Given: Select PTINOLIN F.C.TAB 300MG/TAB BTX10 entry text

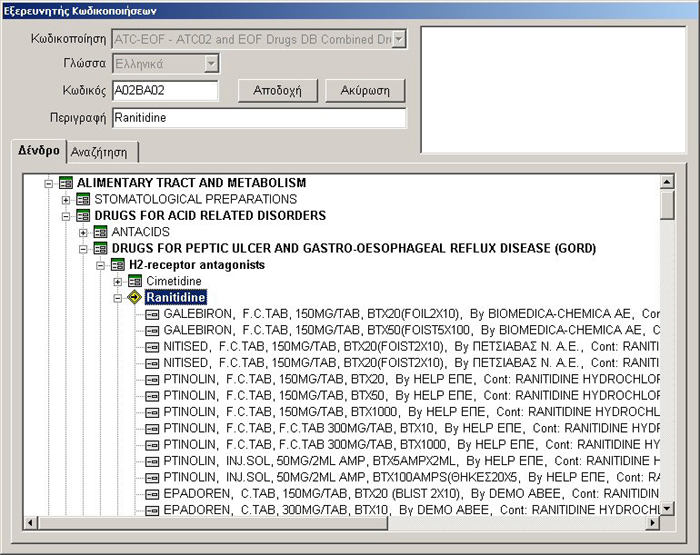Looking at the screenshot, I should click(x=411, y=429).
